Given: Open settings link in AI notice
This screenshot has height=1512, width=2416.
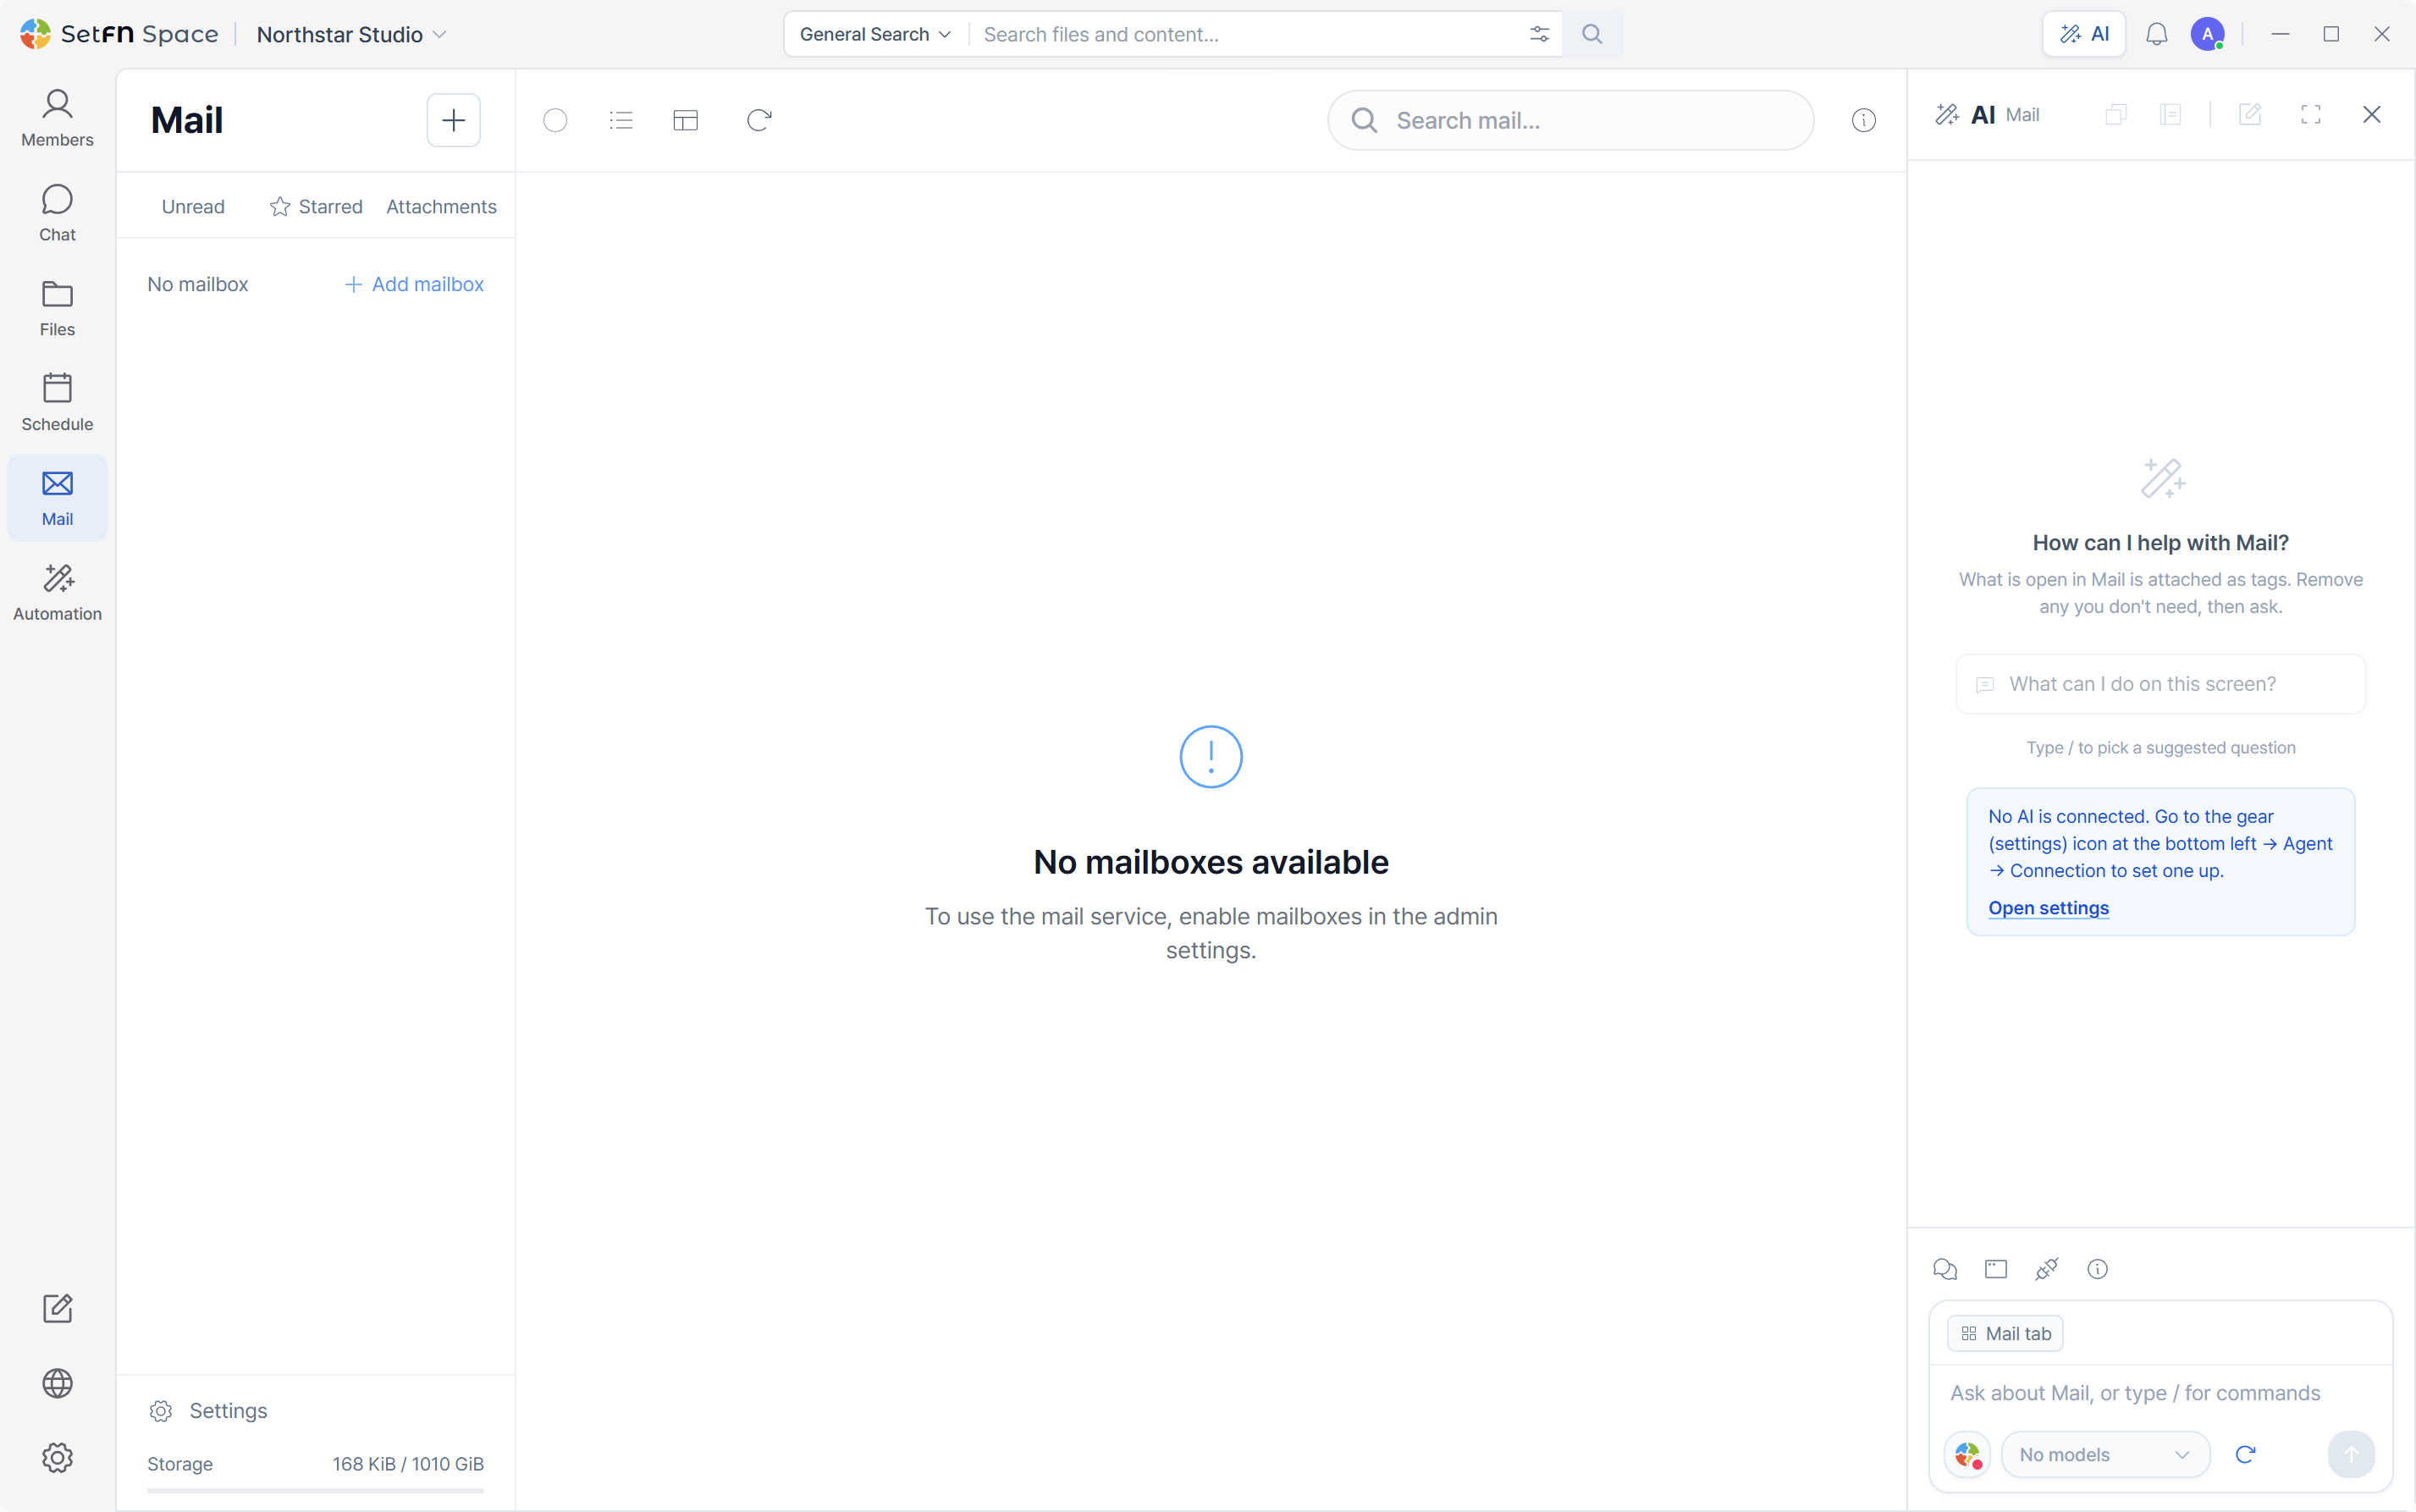Looking at the screenshot, I should pyautogui.click(x=2048, y=908).
